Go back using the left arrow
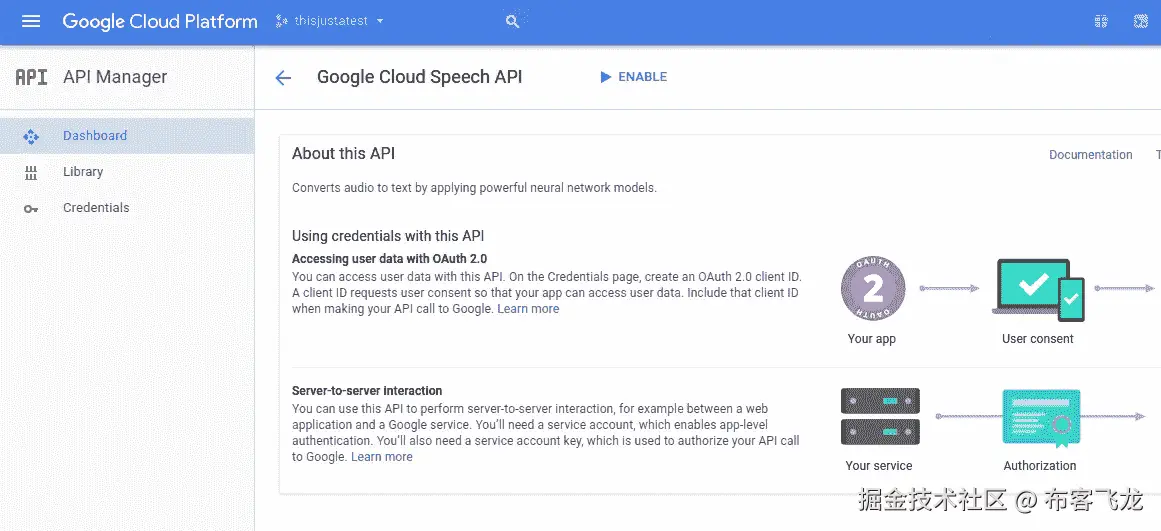The width and height of the screenshot is (1161, 531). pyautogui.click(x=283, y=78)
